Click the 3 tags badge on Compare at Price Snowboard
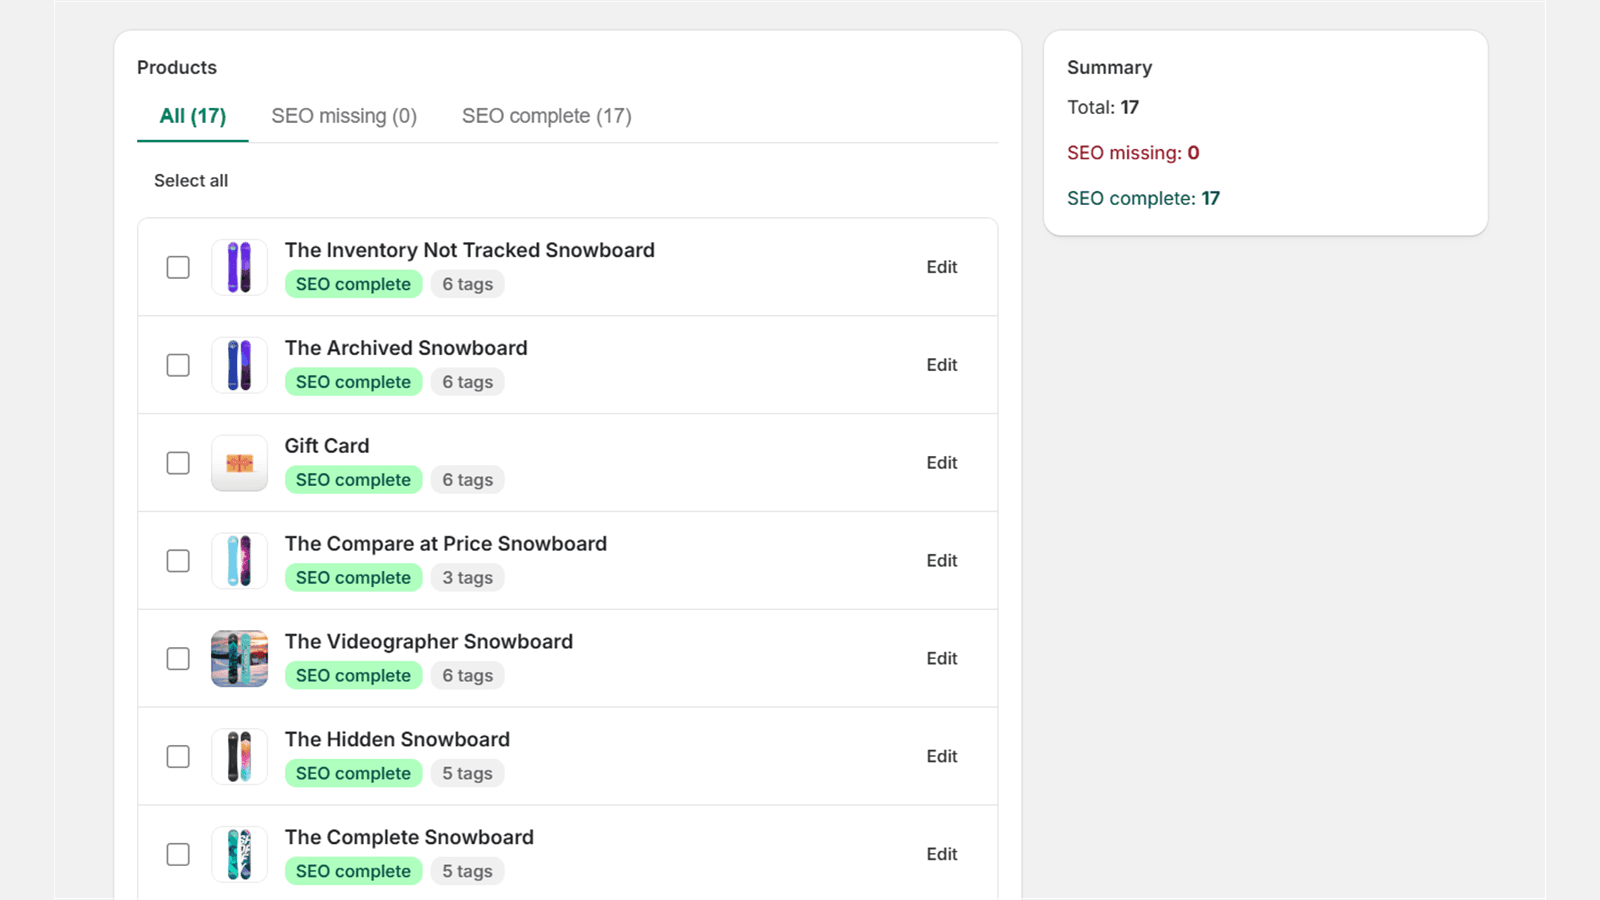 468,578
